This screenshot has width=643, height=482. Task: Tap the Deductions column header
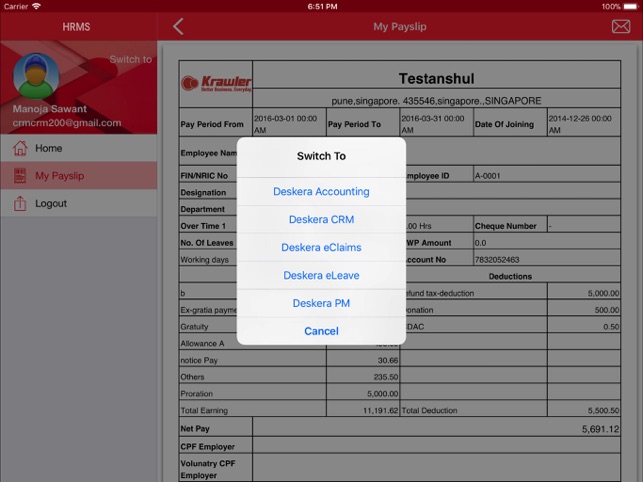point(510,276)
